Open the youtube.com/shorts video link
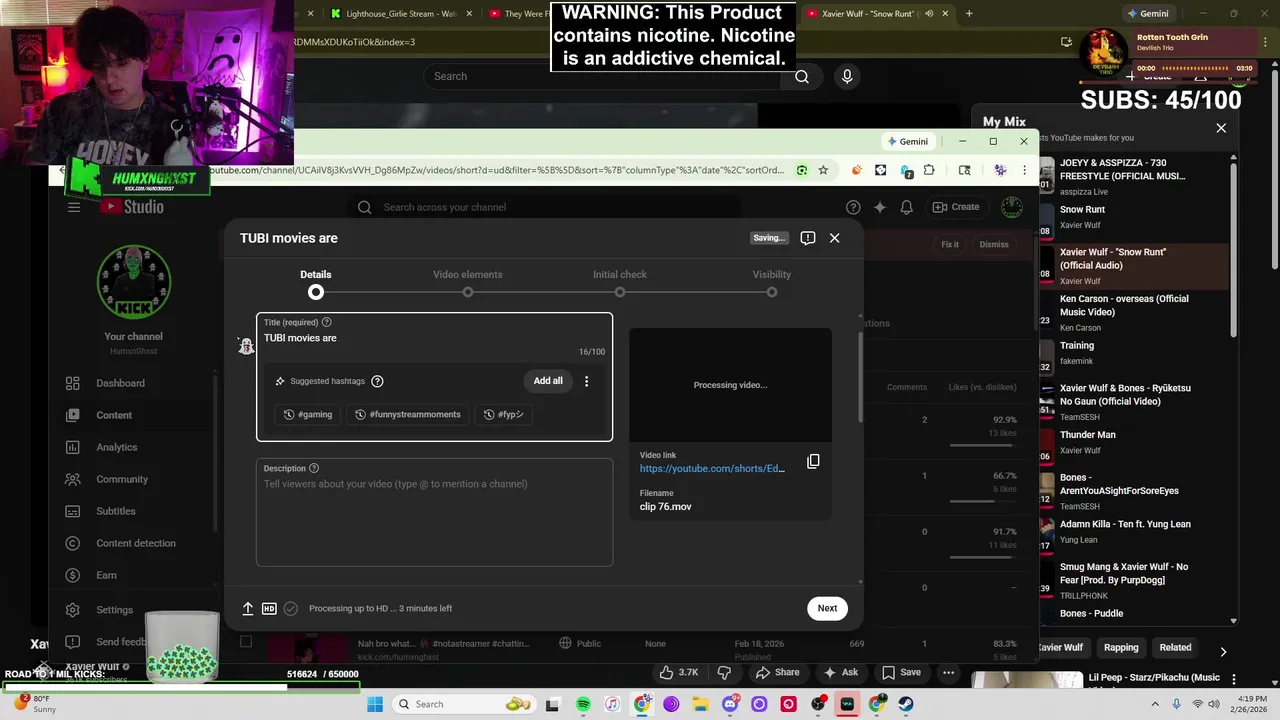1280x720 pixels. click(712, 468)
